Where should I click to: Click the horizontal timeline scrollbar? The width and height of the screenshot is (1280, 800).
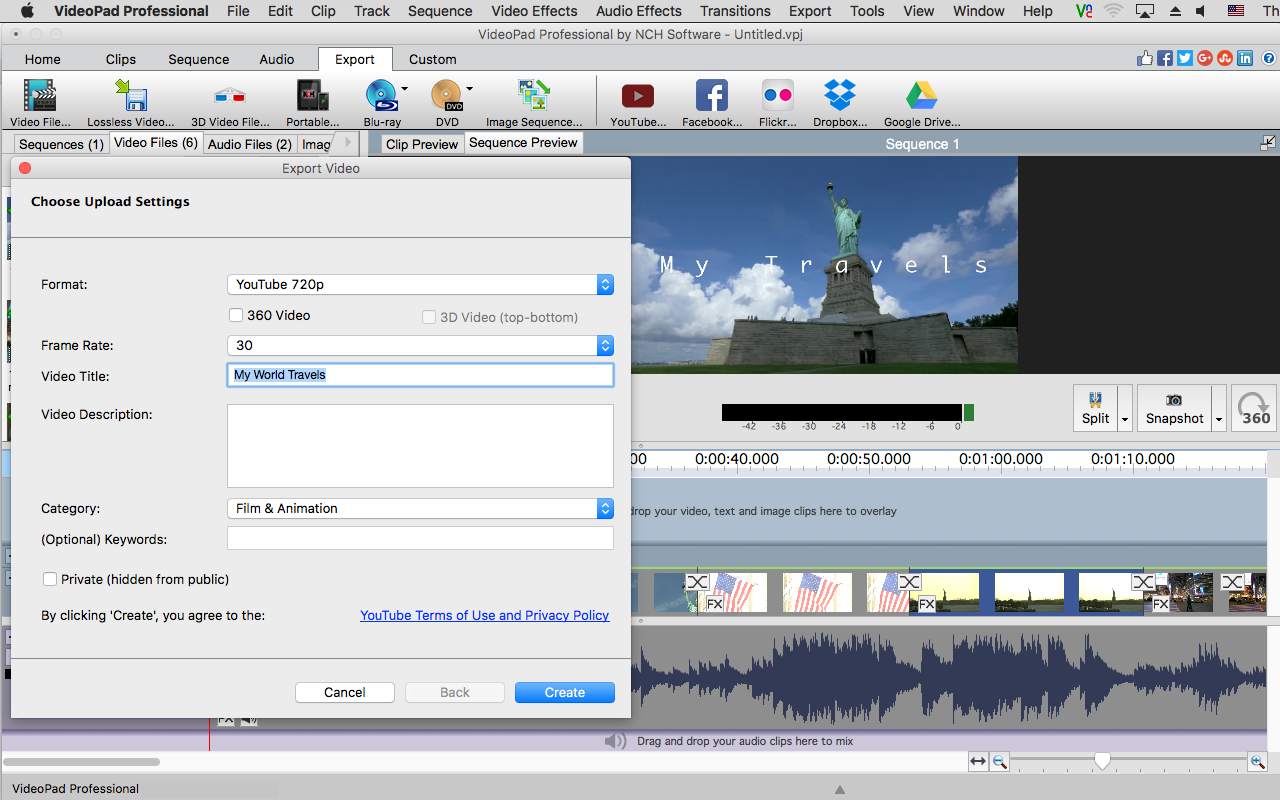[x=82, y=762]
